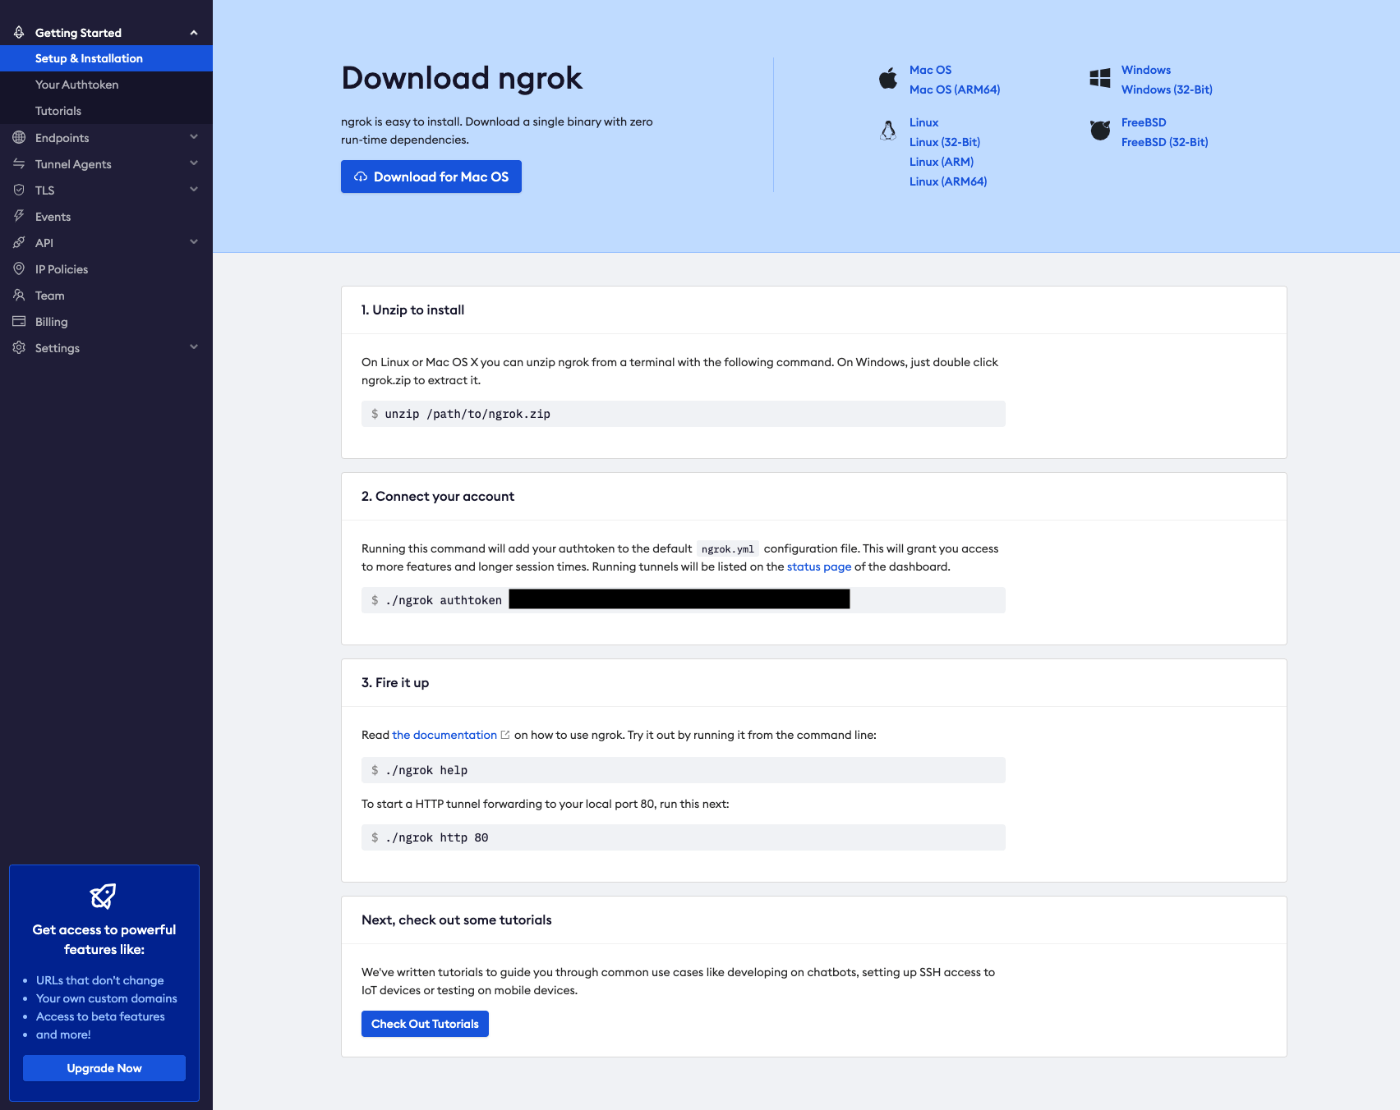
Task: Click the globe icon for Endpoints
Action: click(19, 137)
